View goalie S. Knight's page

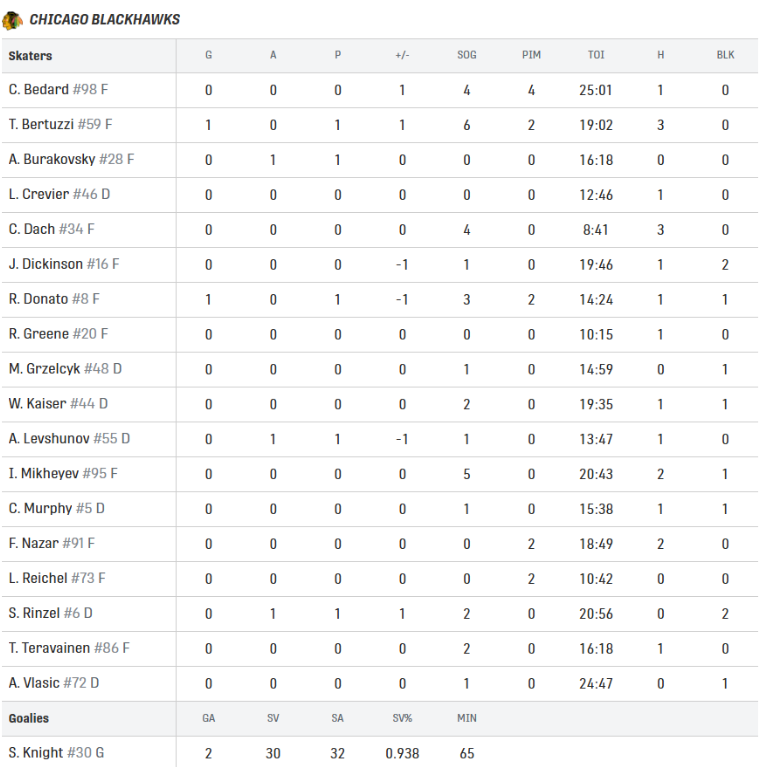(x=36, y=753)
